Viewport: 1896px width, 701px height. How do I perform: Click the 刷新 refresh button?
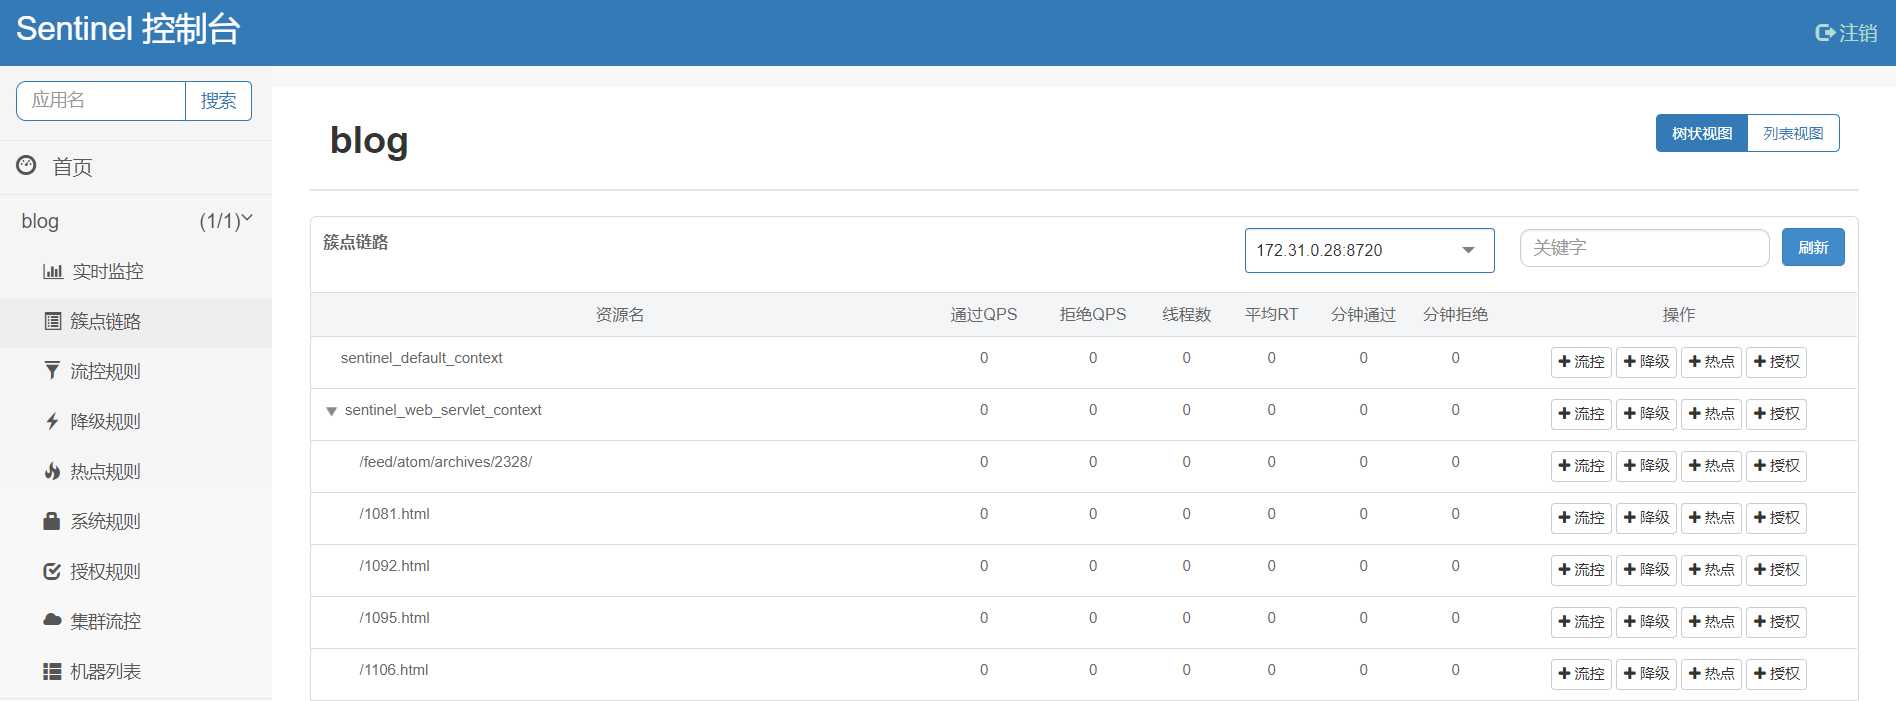(x=1813, y=247)
